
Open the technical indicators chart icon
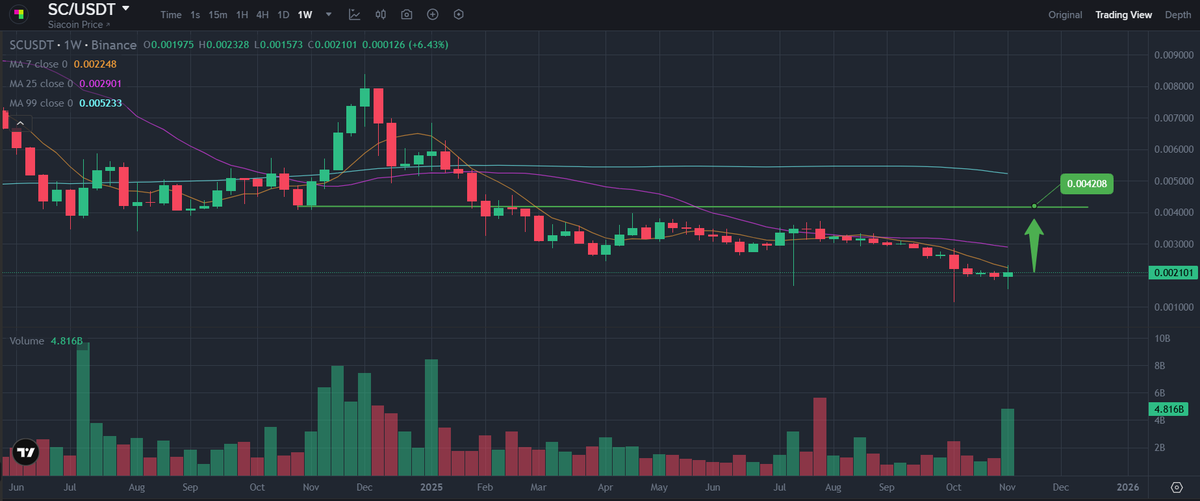pyautogui.click(x=355, y=15)
